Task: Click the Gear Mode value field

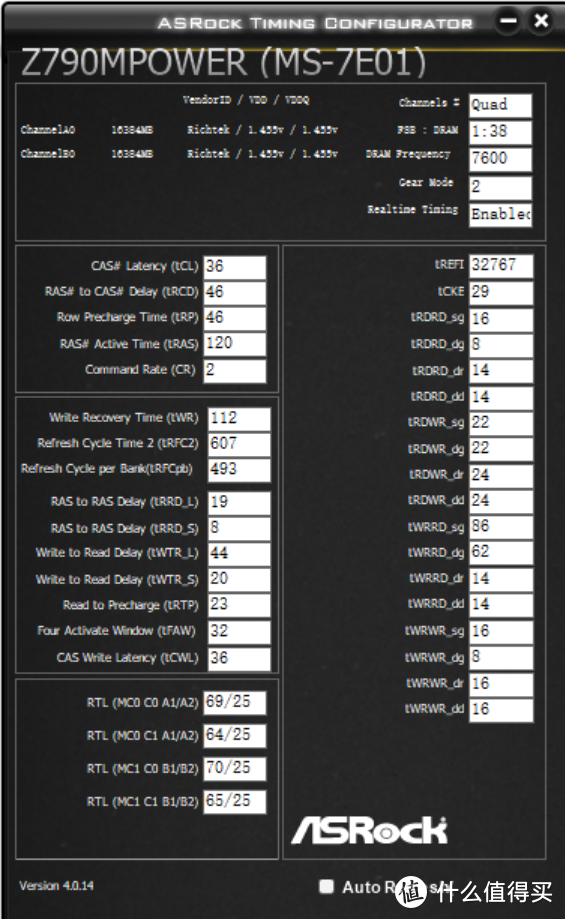Action: coord(501,188)
